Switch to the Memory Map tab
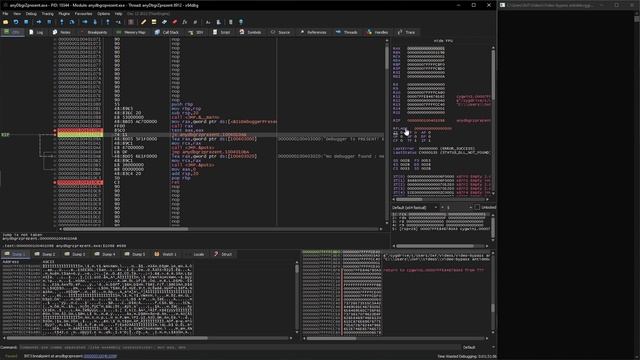The height and width of the screenshot is (360, 640). point(131,32)
